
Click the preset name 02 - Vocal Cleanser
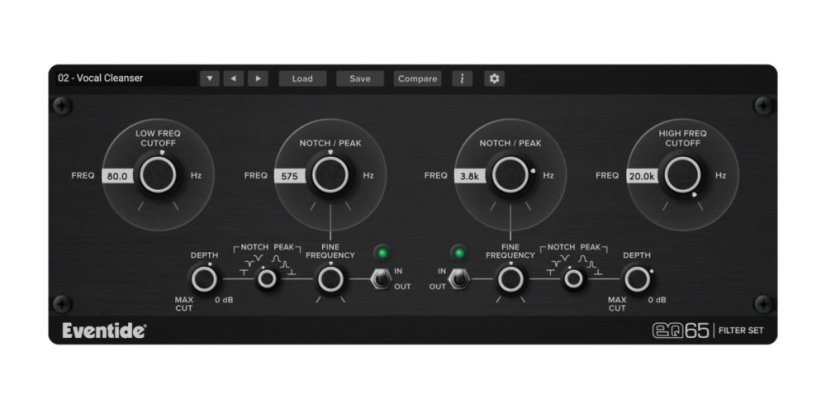[x=100, y=78]
